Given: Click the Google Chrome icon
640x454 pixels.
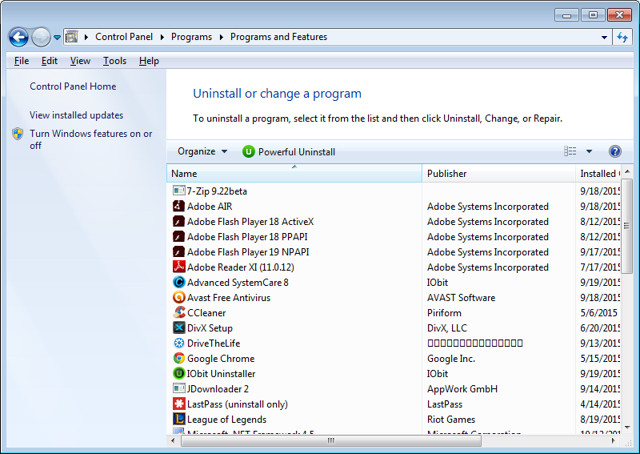Looking at the screenshot, I should pyautogui.click(x=179, y=358).
